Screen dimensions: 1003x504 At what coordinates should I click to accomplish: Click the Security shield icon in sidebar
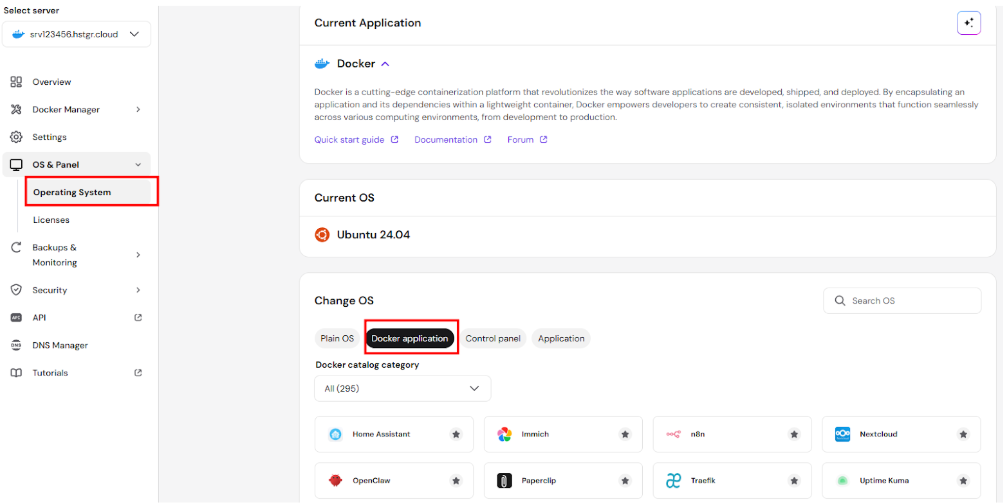pyautogui.click(x=16, y=290)
